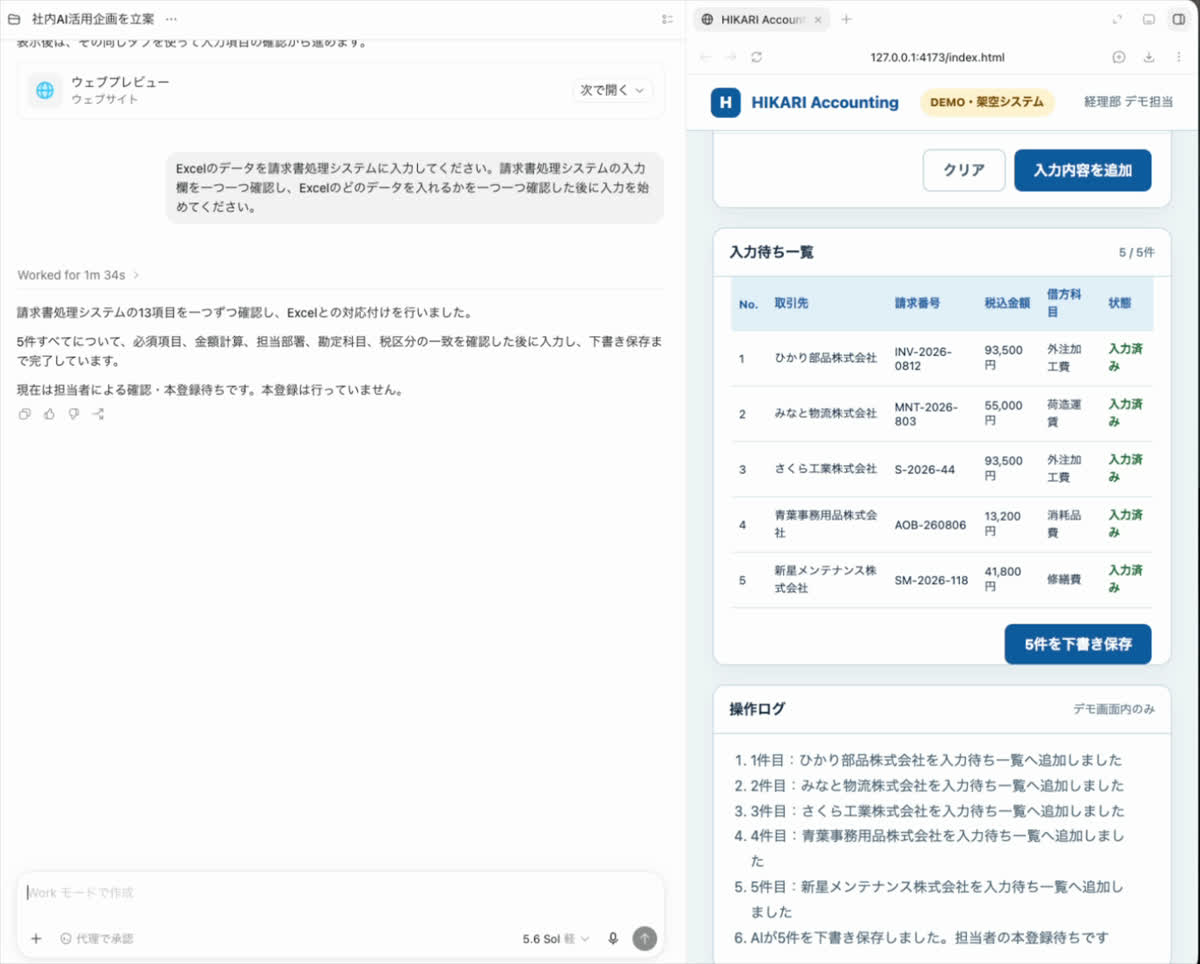The image size is (1200, 964).
Task: Click the 13,200円 amount cell
Action: pos(1003,524)
